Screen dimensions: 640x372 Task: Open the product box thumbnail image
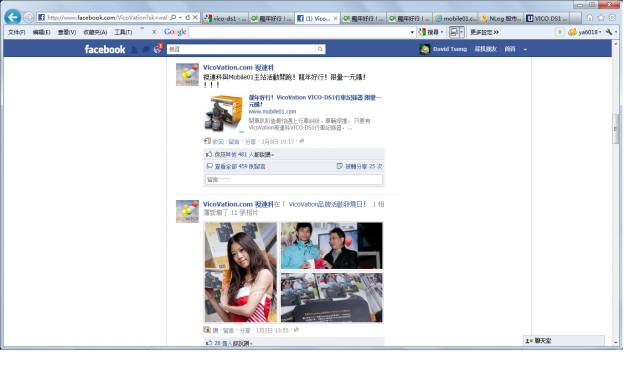point(224,114)
